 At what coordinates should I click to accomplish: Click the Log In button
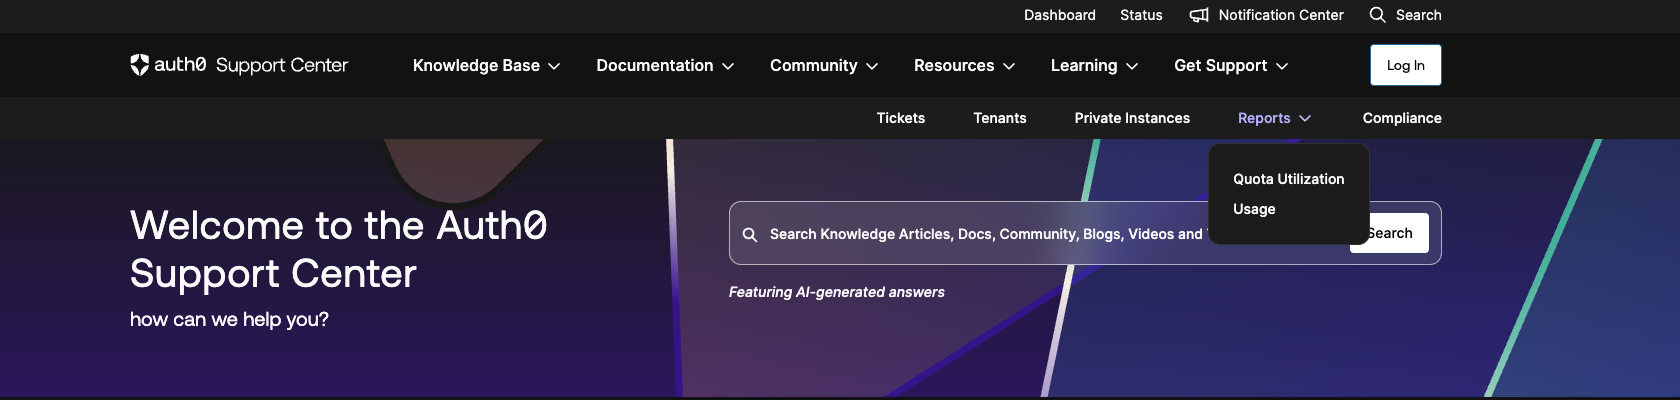(x=1406, y=65)
